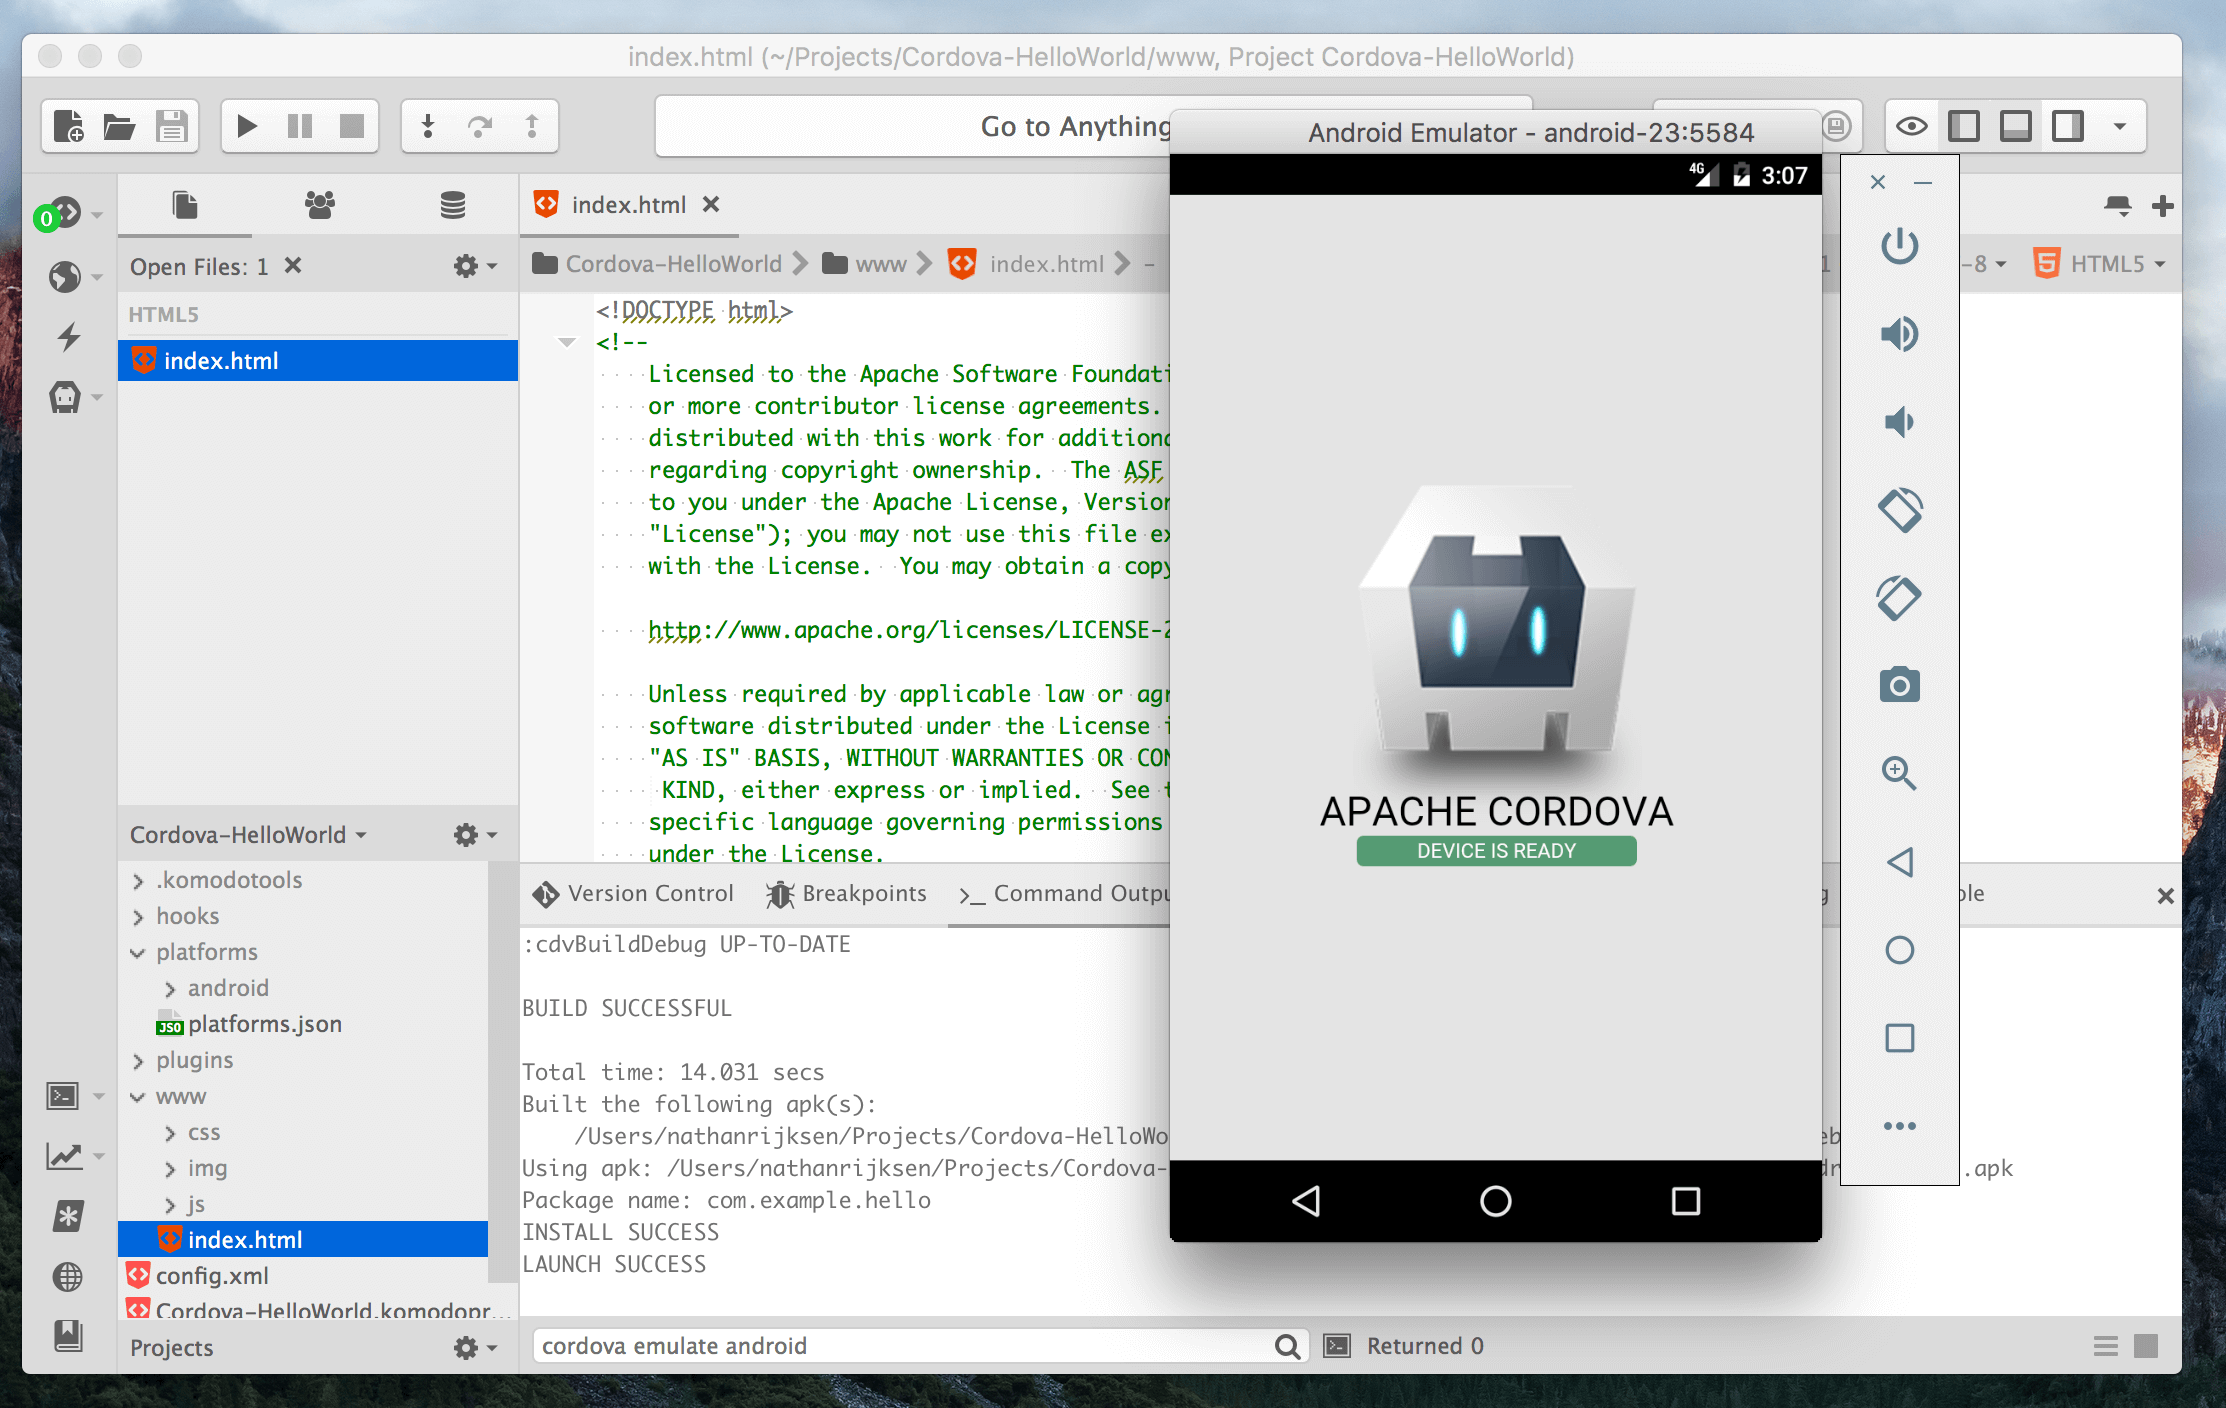Expand the css folder
Screen dimensions: 2226x1408
tap(170, 1133)
